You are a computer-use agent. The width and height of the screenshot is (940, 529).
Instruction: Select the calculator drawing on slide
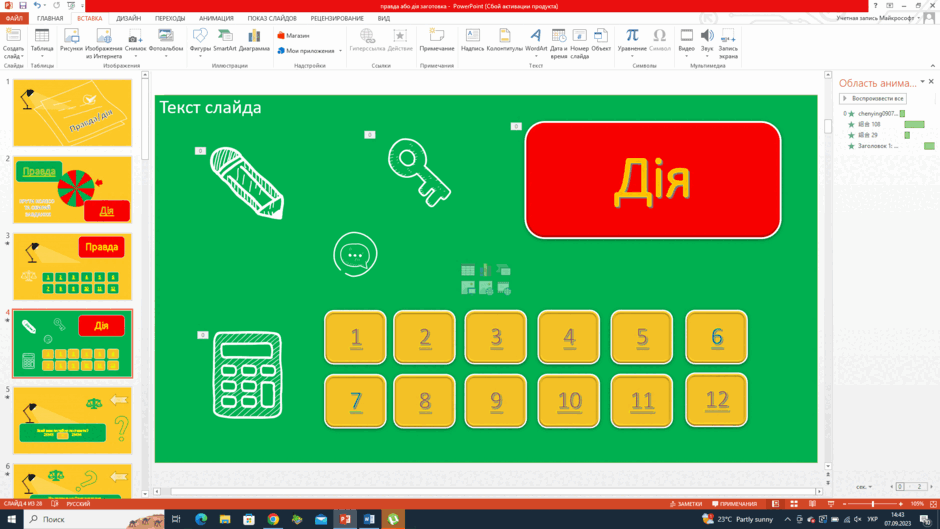247,374
